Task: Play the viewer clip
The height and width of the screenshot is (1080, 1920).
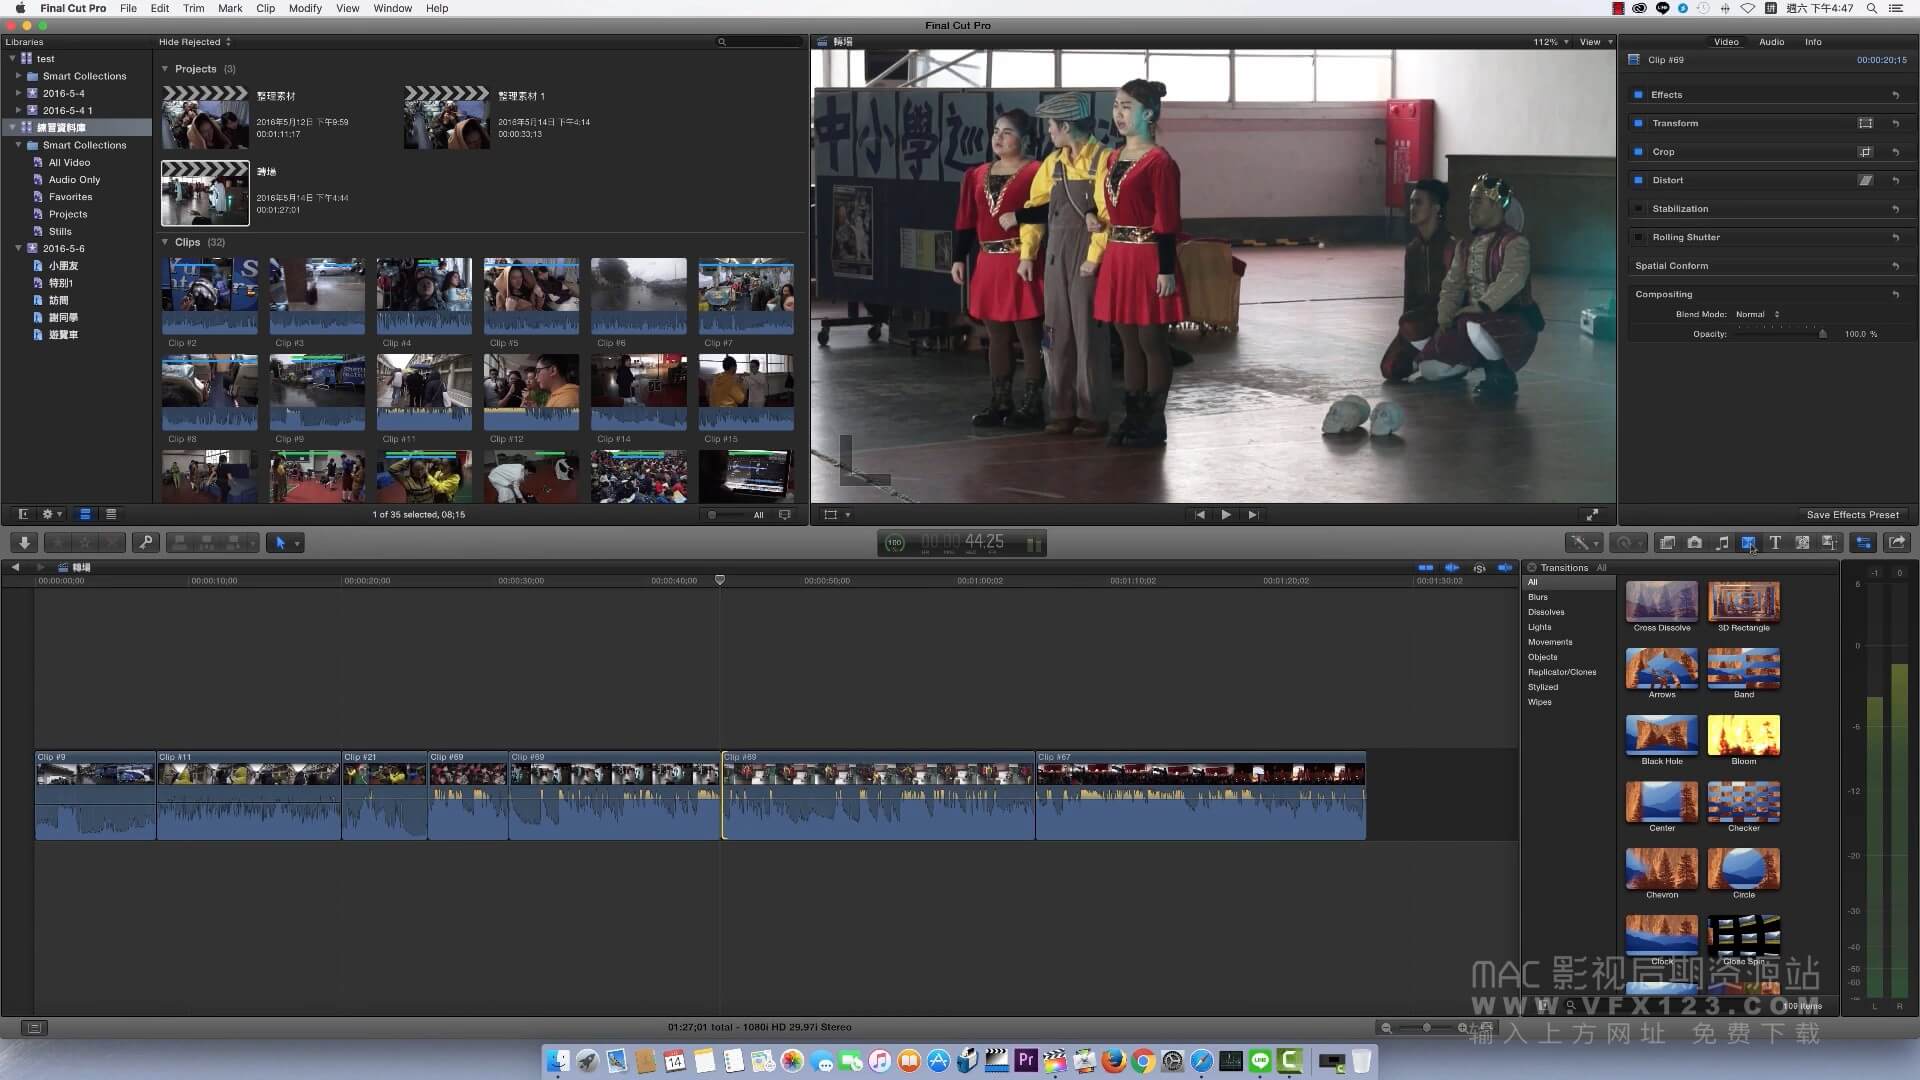Action: coord(1226,515)
